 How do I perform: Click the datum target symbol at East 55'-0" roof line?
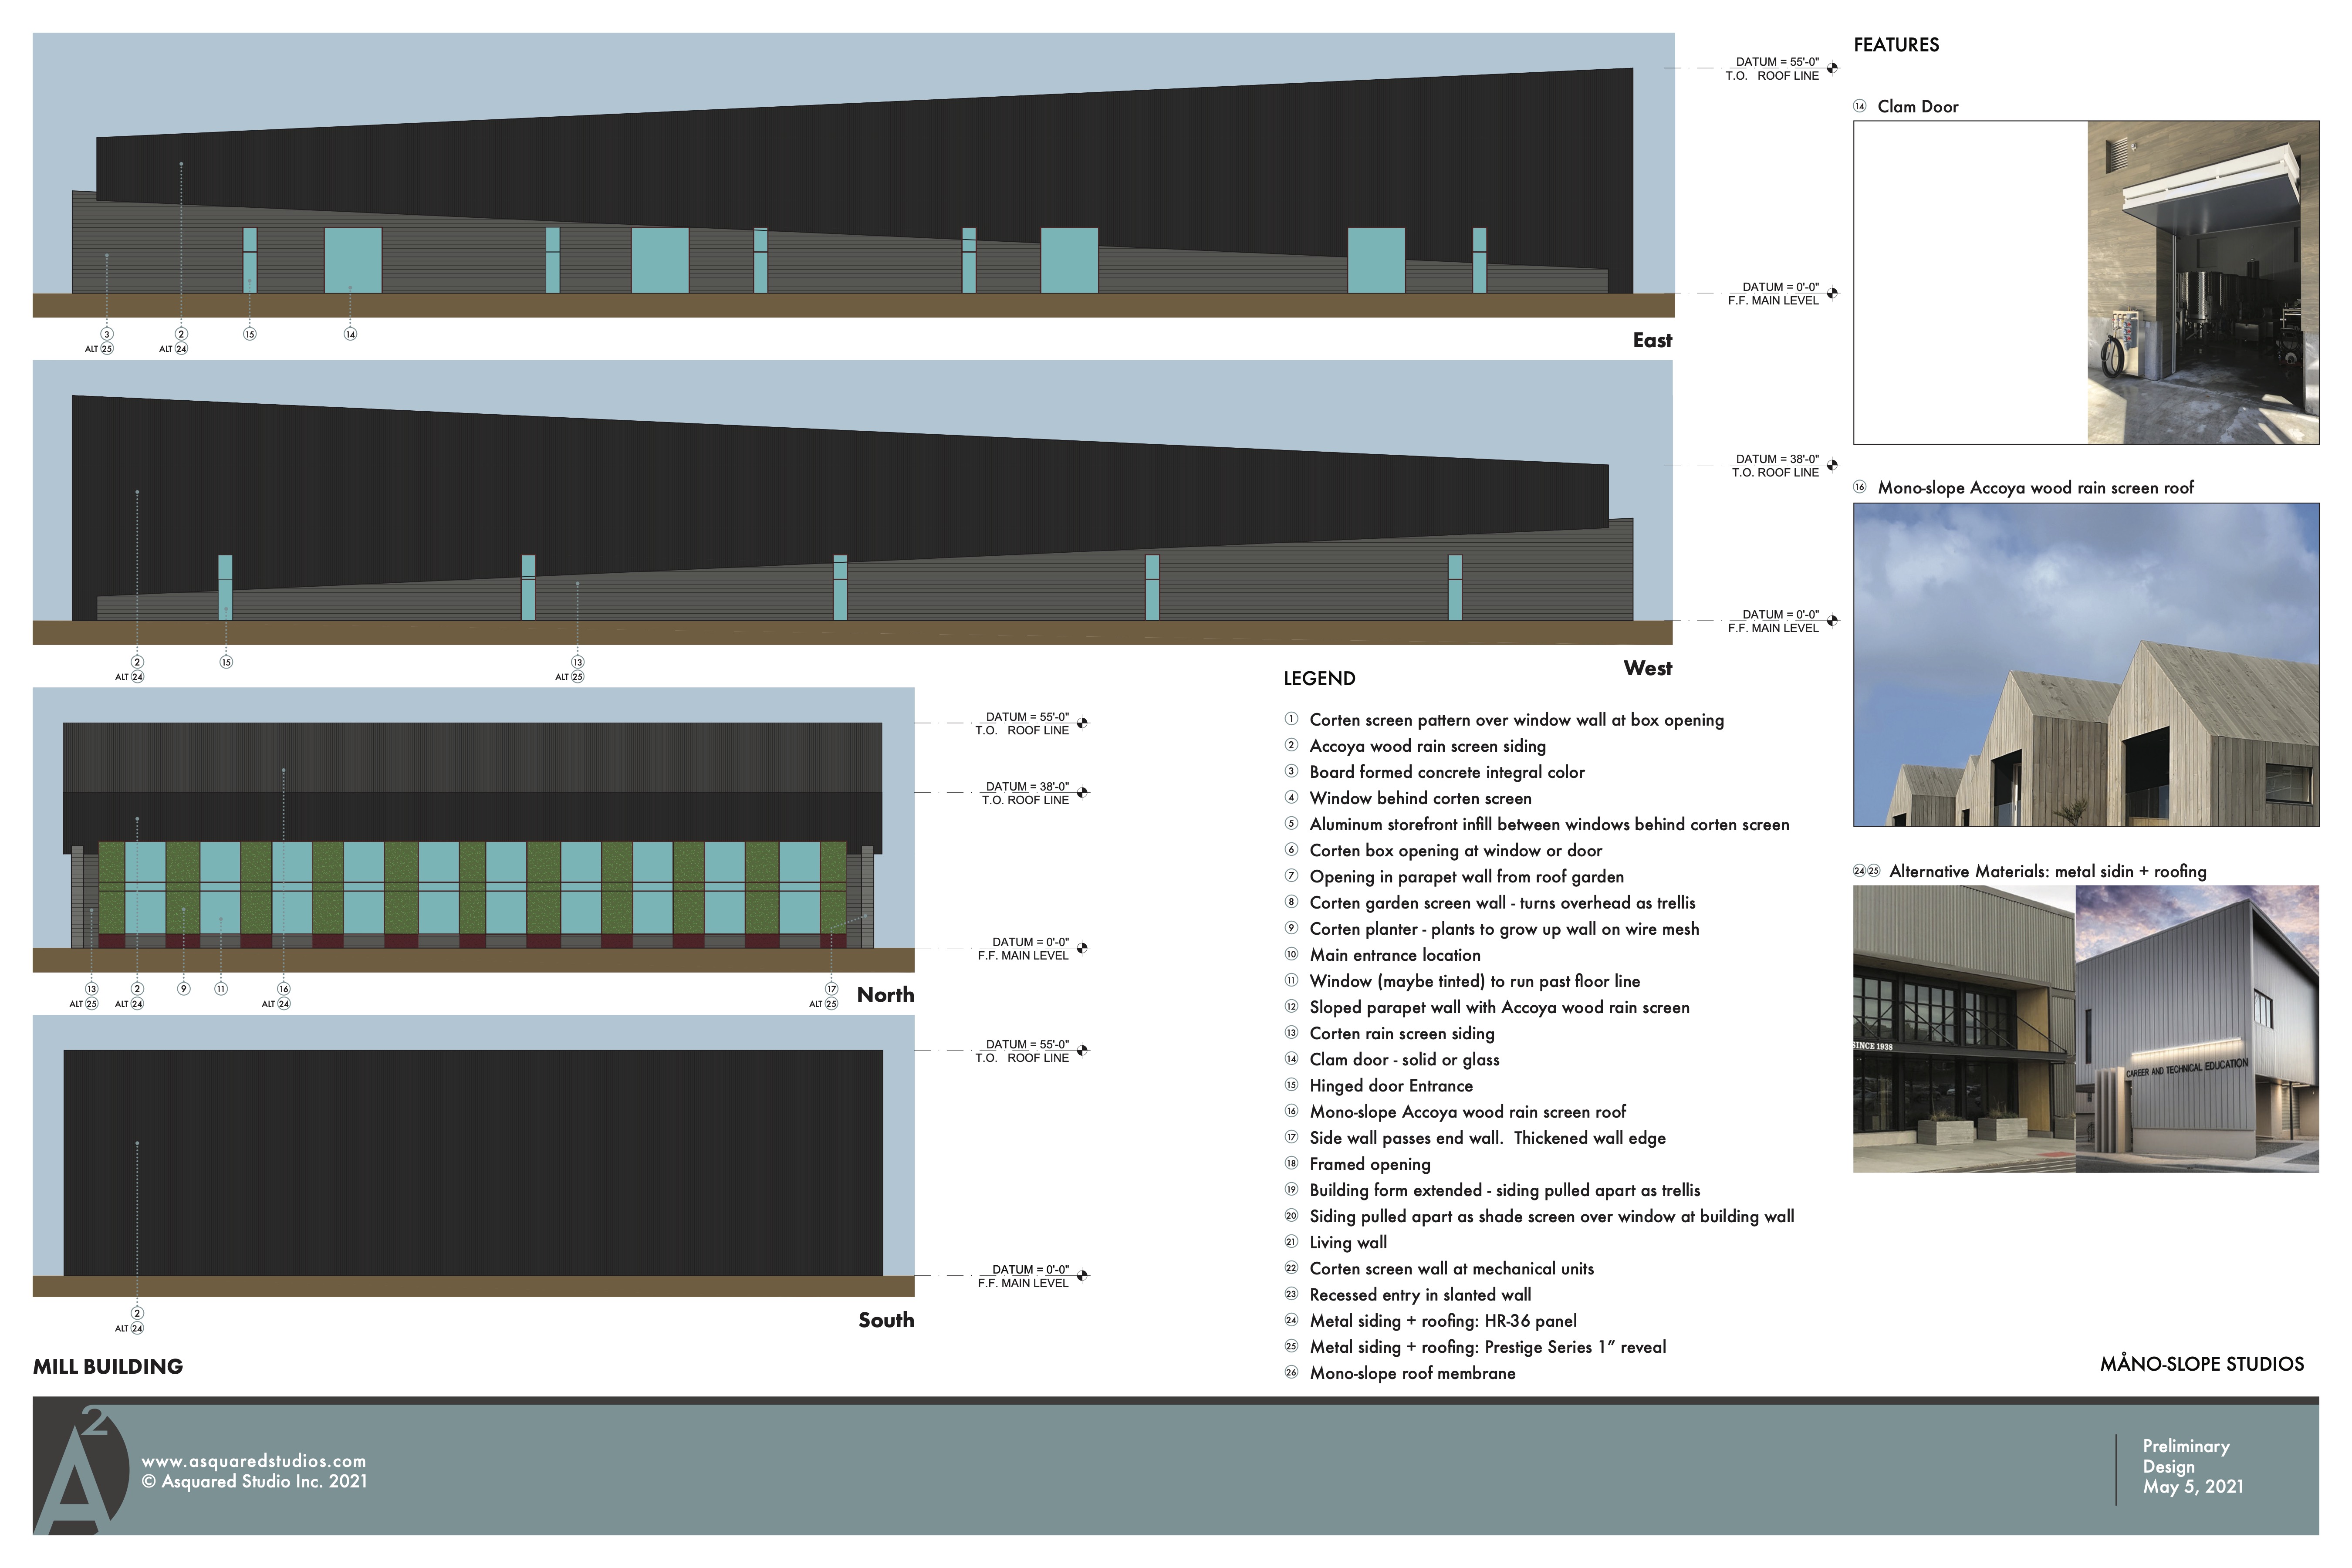coord(1832,68)
